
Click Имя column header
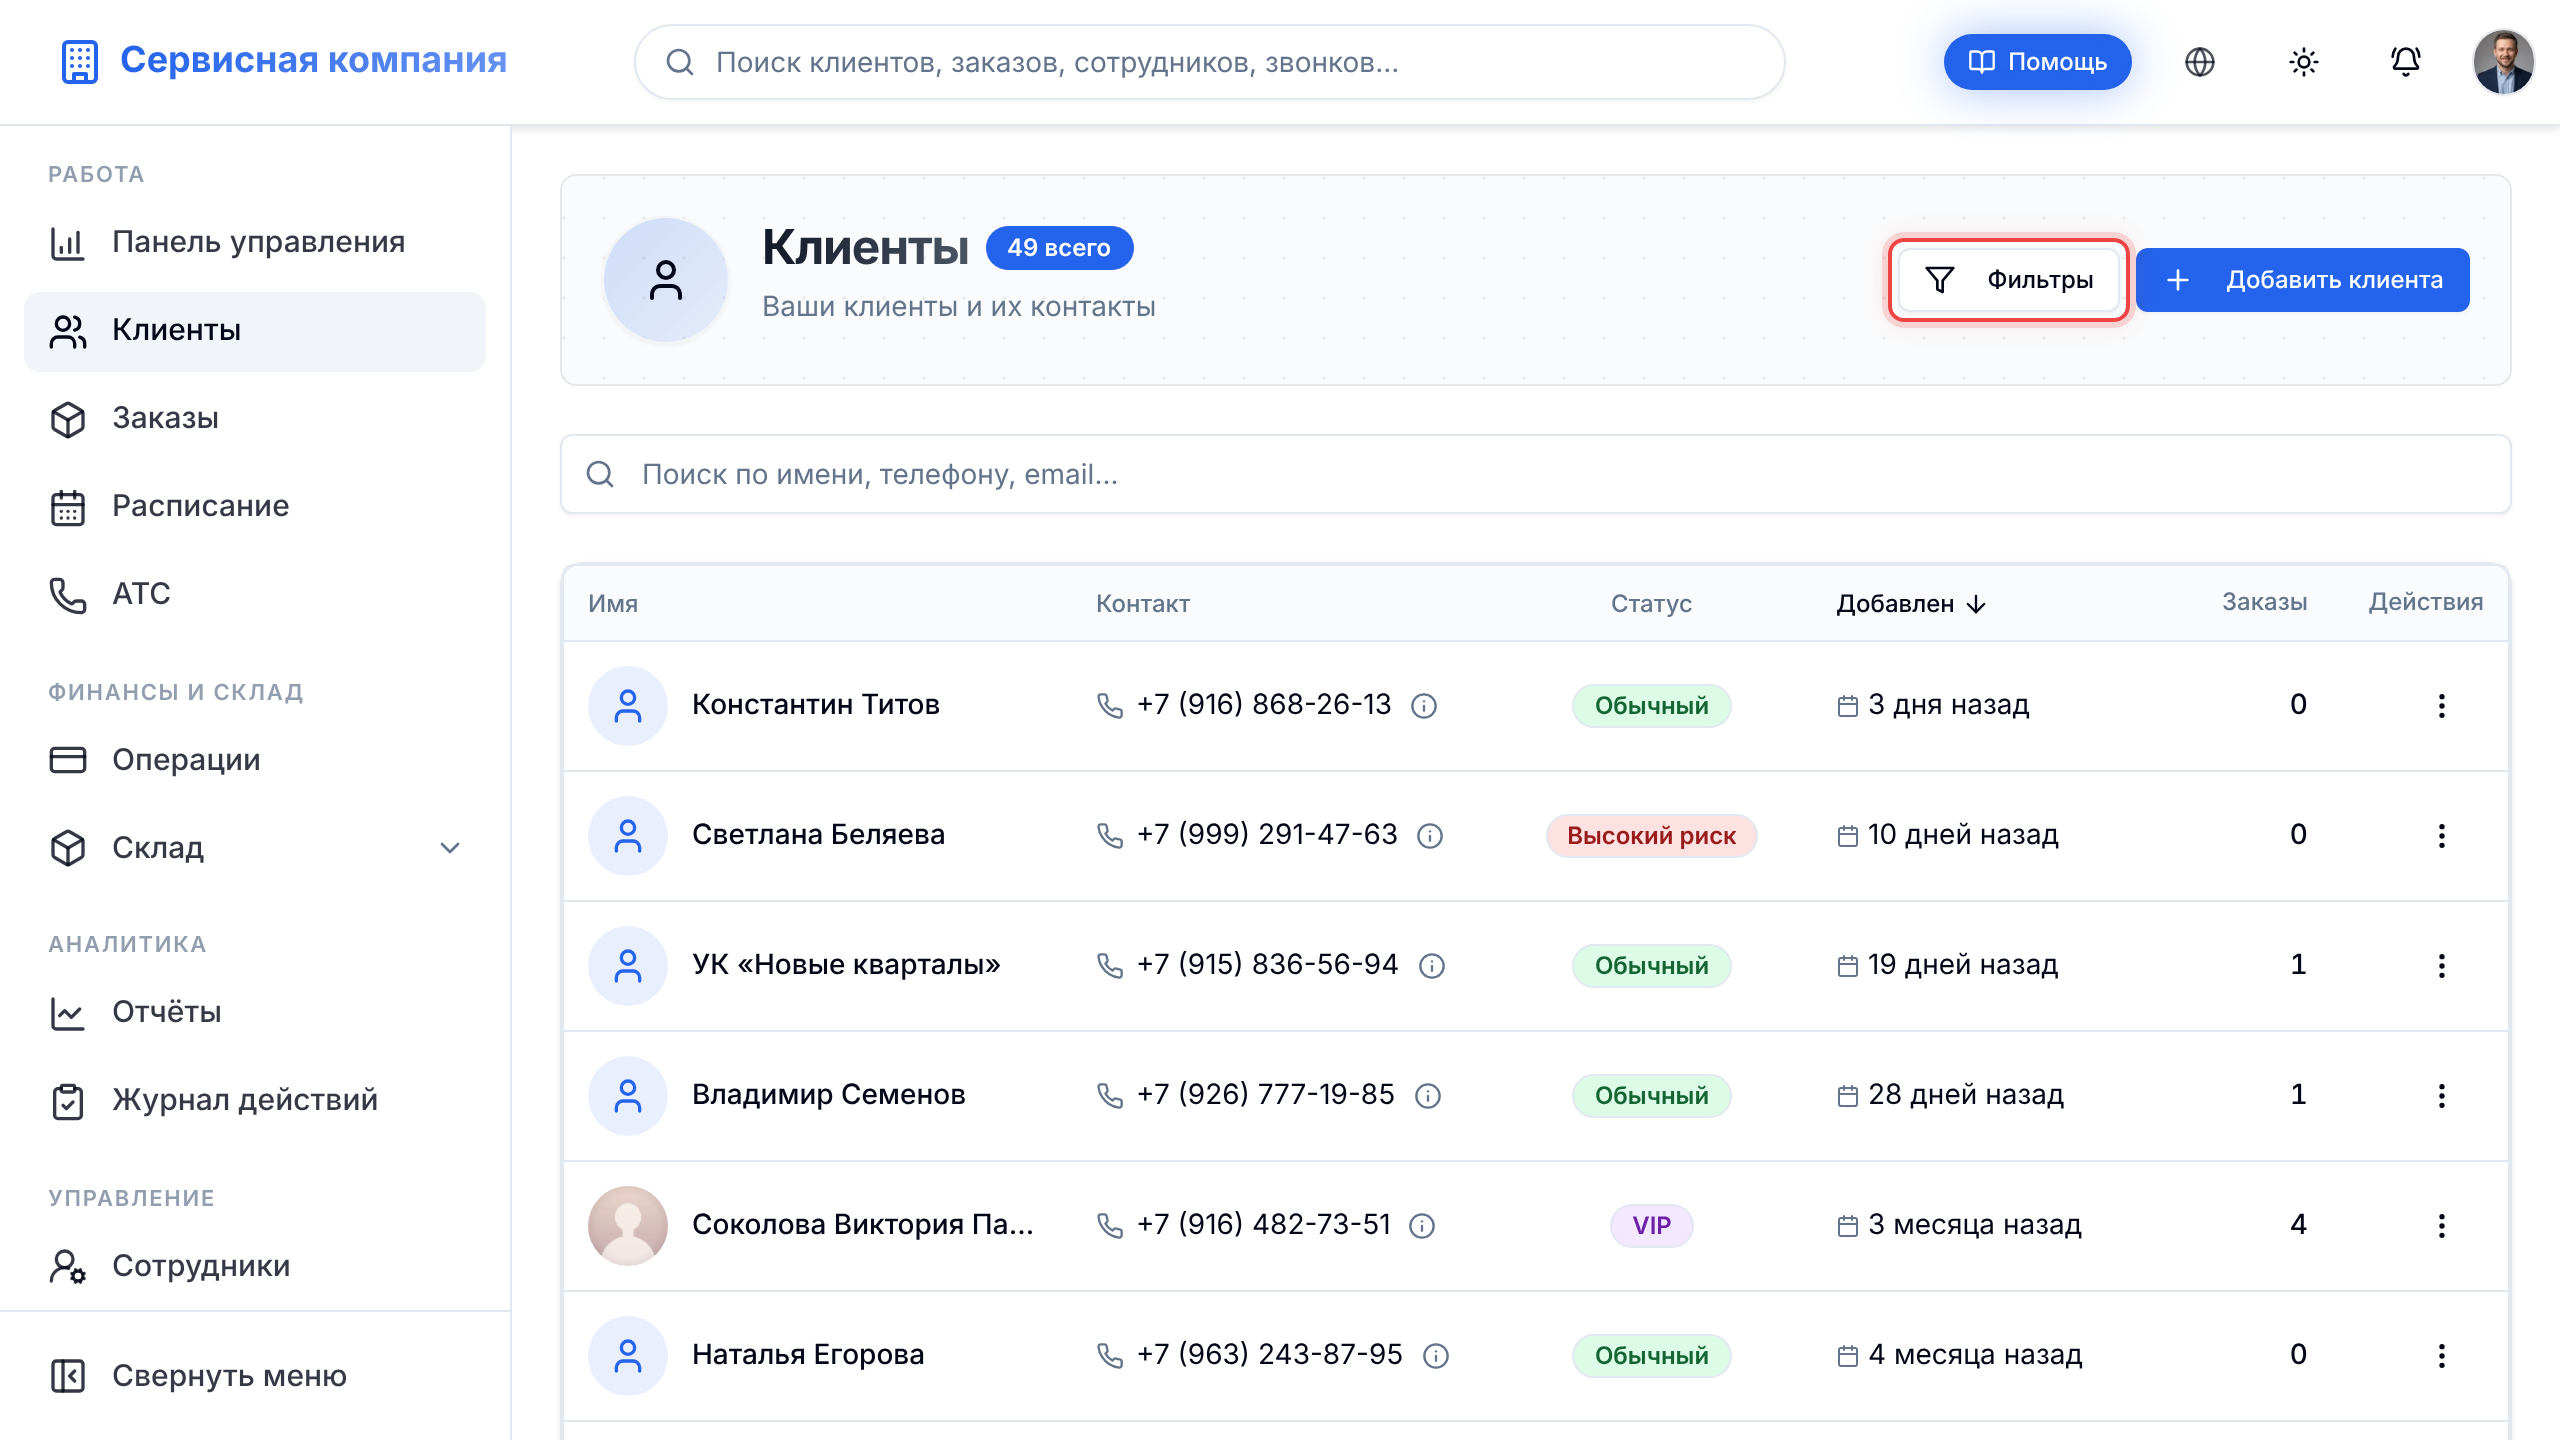[613, 604]
